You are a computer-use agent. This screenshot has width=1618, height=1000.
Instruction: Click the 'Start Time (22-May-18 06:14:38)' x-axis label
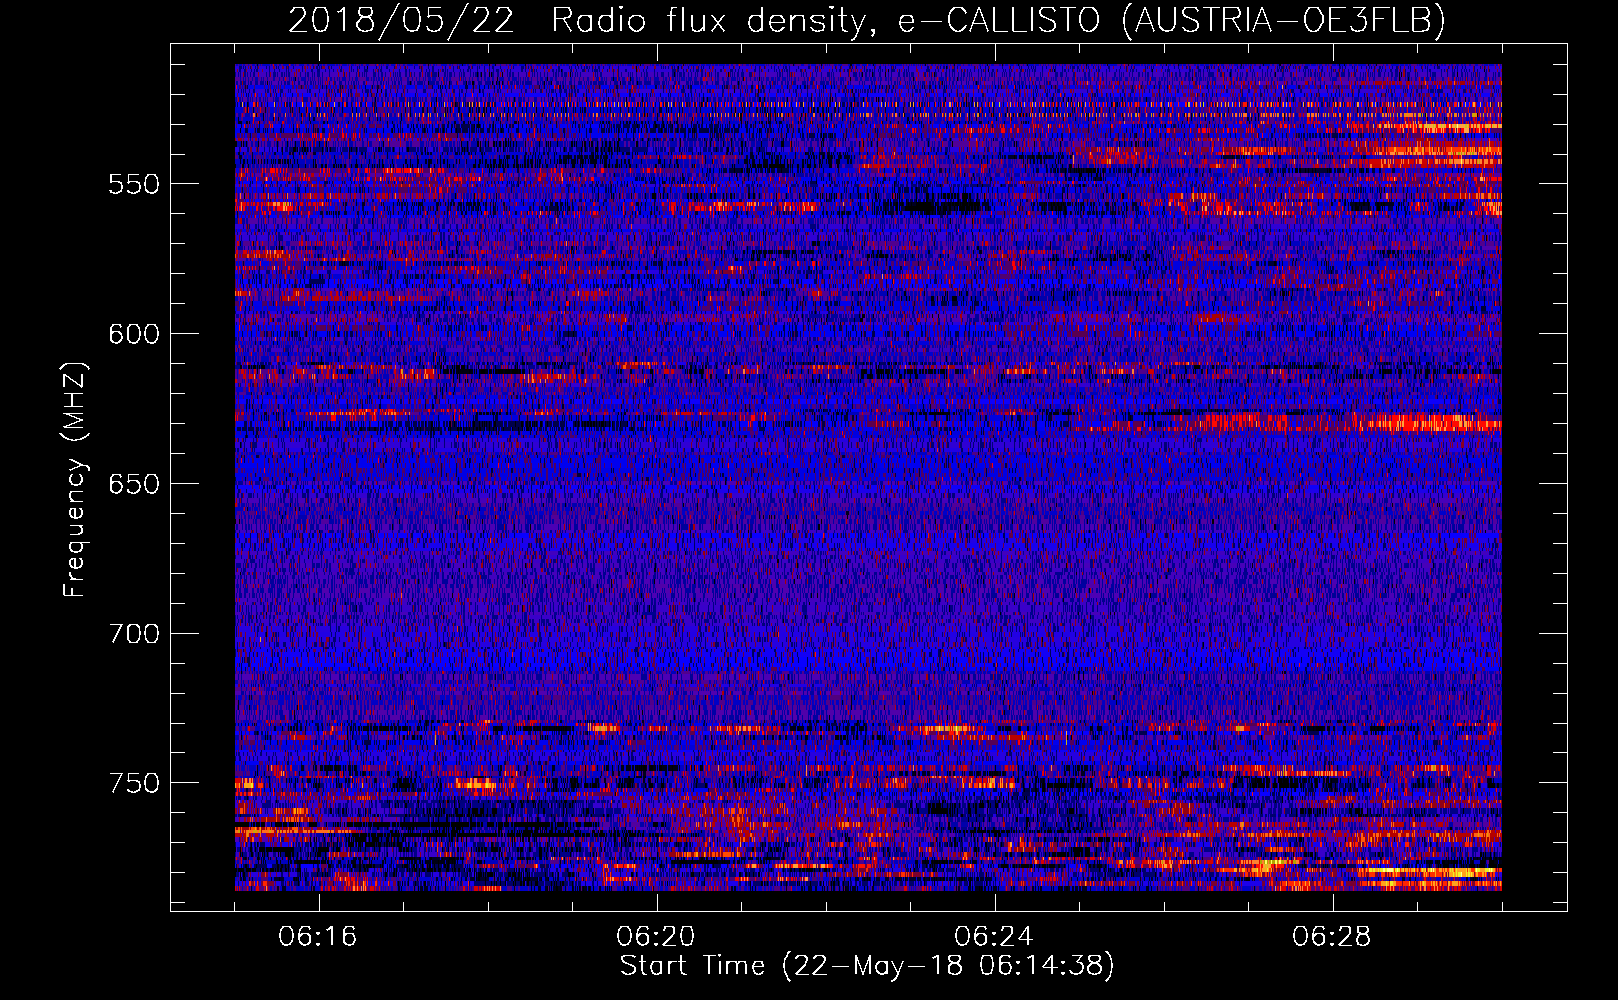click(867, 966)
